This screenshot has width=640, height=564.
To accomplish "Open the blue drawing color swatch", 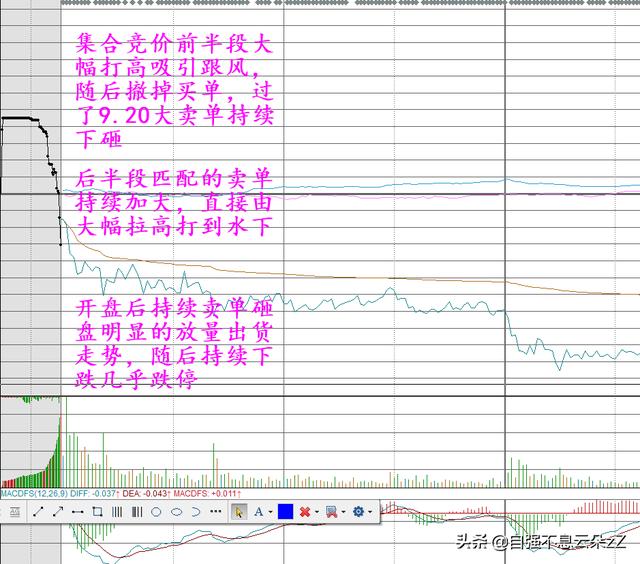I will 285,511.
